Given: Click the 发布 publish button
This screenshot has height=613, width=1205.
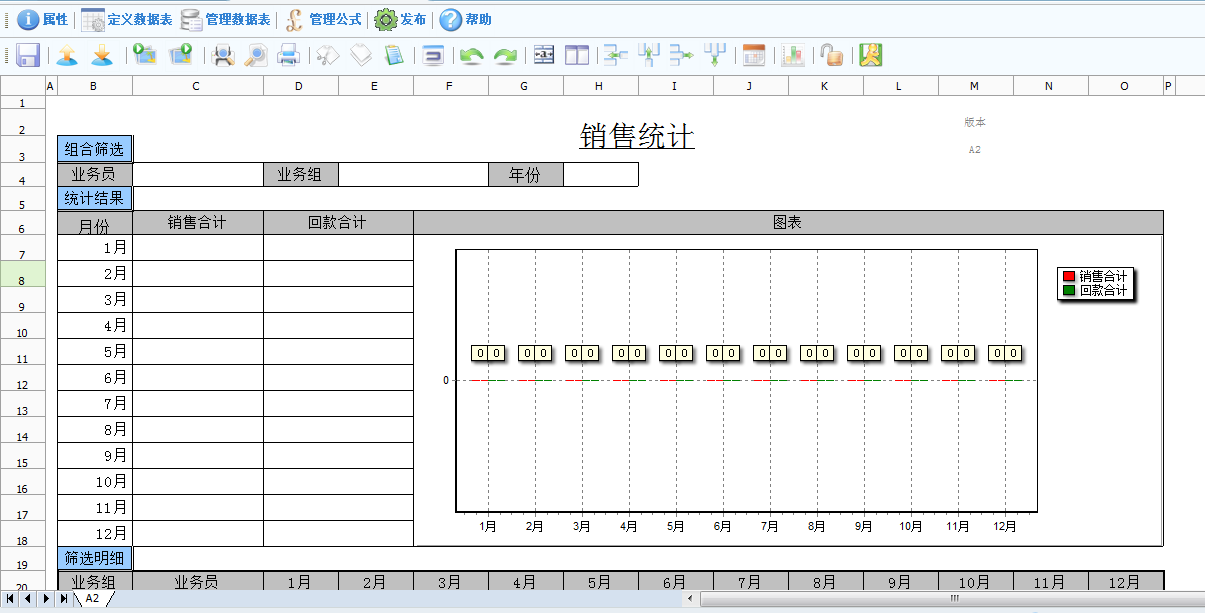Looking at the screenshot, I should (400, 19).
